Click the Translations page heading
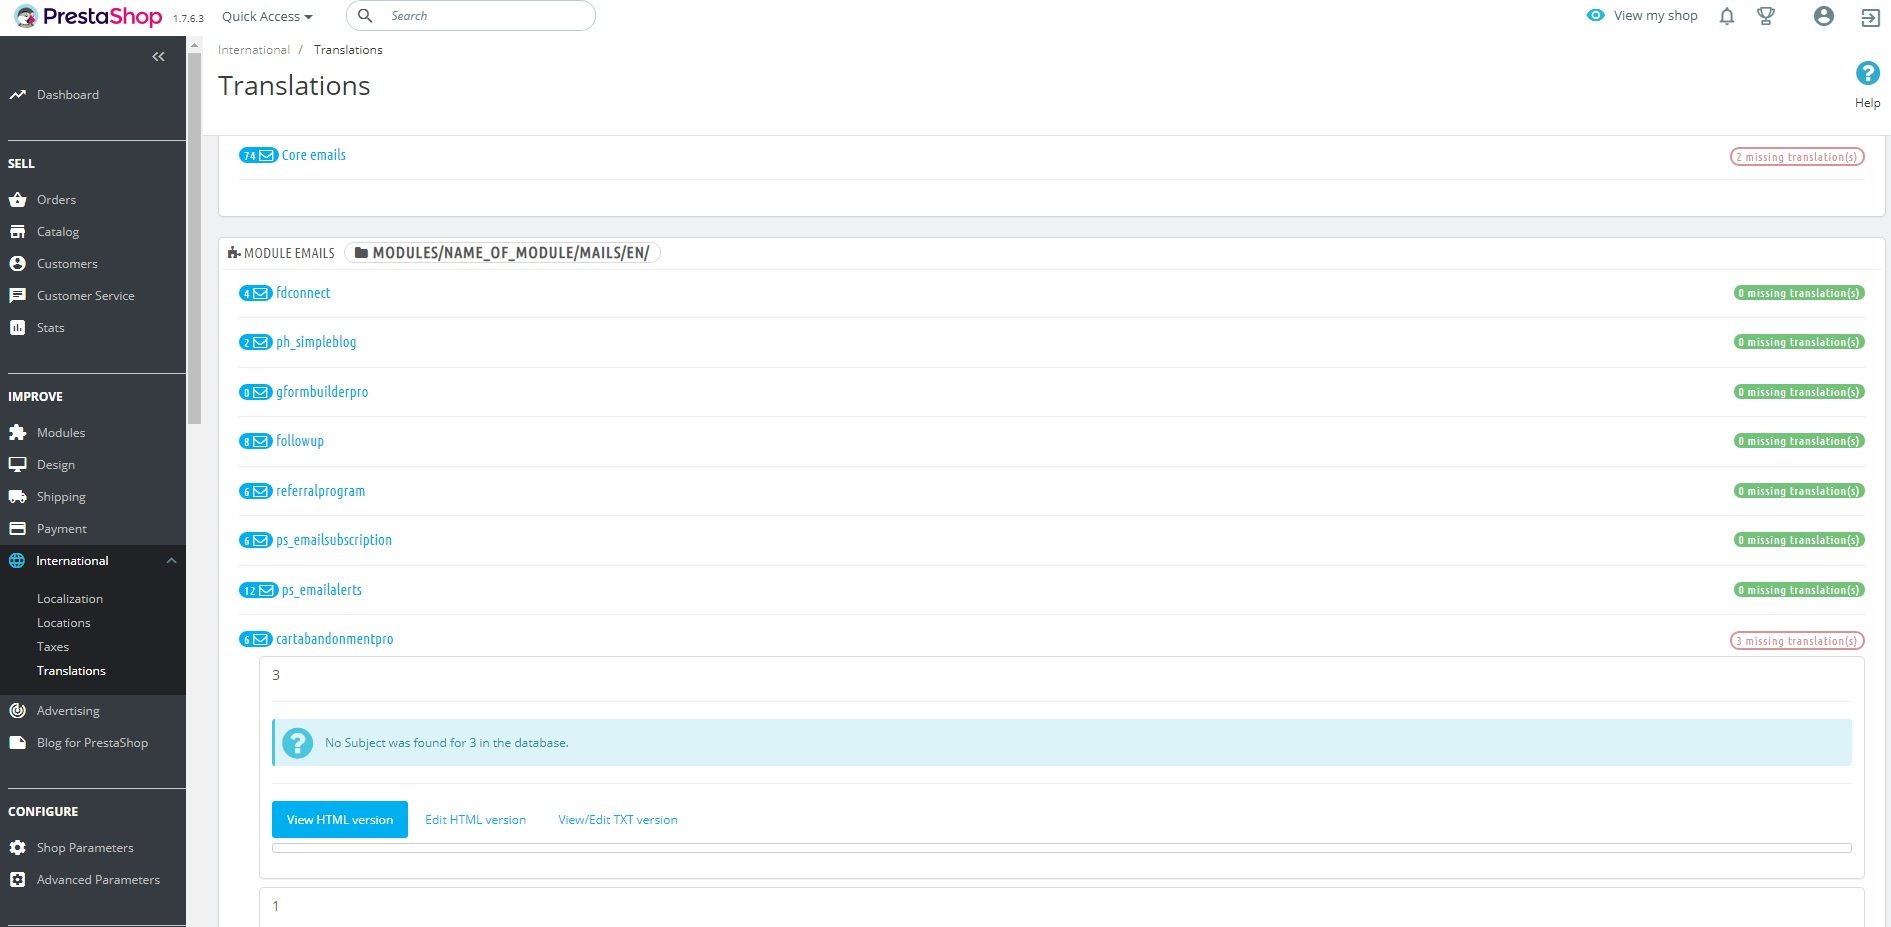The height and width of the screenshot is (927, 1891). pyautogui.click(x=294, y=86)
